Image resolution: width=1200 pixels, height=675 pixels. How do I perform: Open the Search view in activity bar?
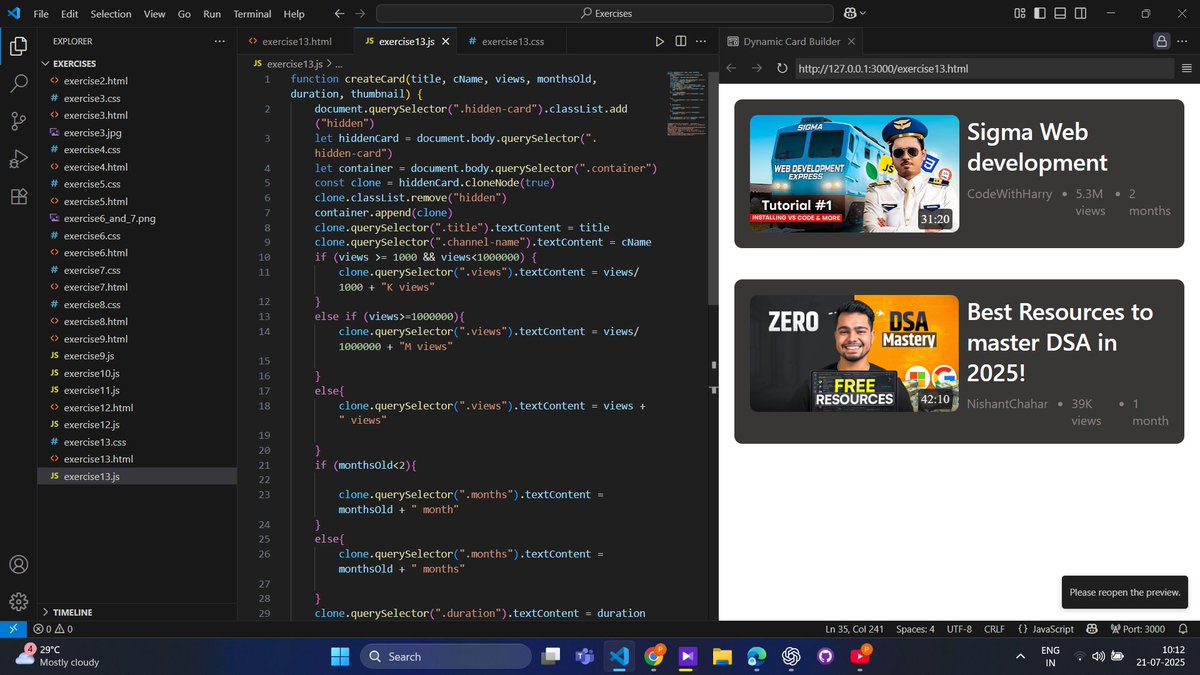18,84
